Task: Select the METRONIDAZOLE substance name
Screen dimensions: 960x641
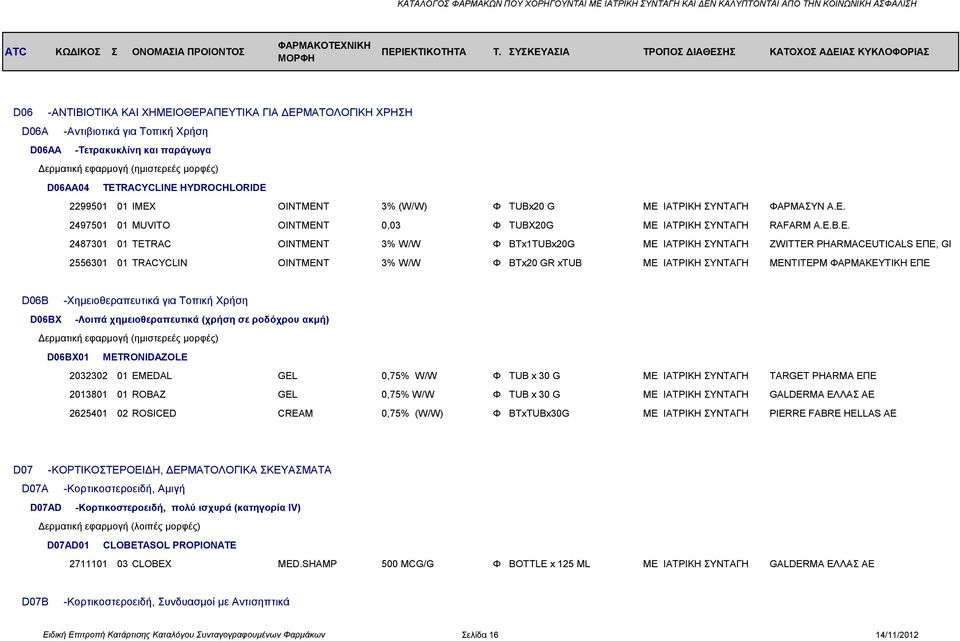Action: coord(145,357)
